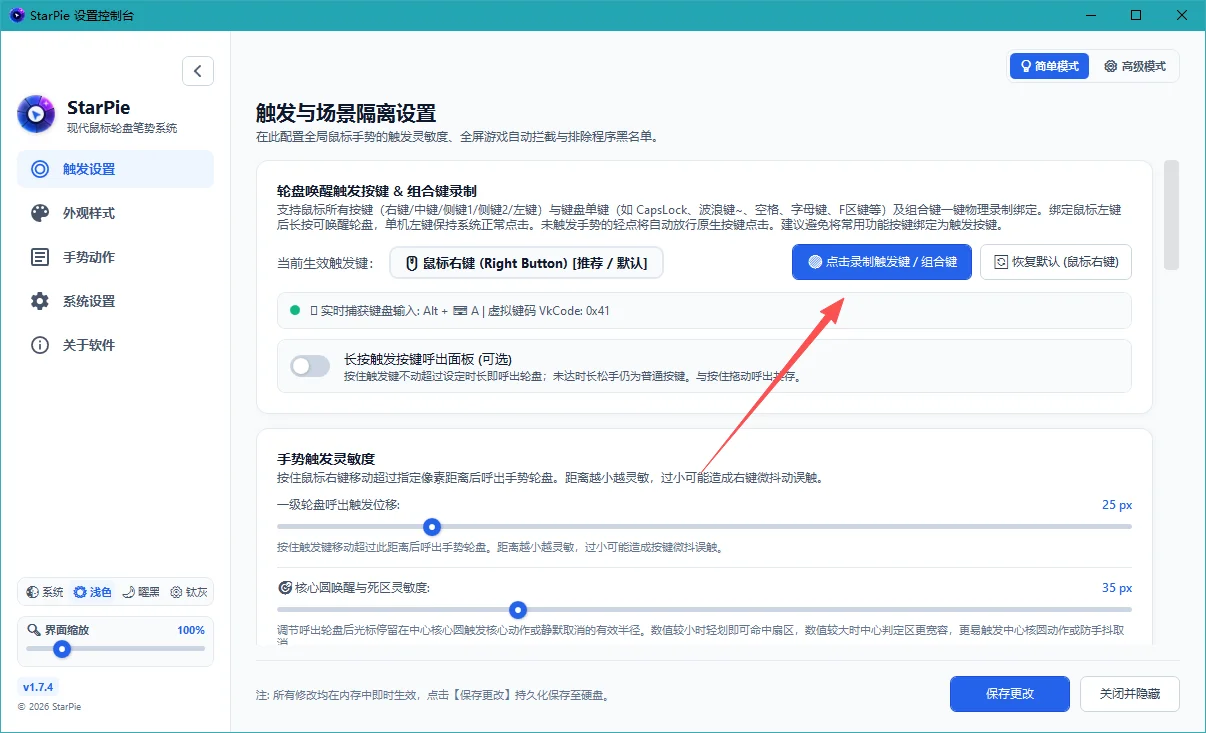
Task: Open the 系统设置 sidebar section
Action: tap(115, 301)
